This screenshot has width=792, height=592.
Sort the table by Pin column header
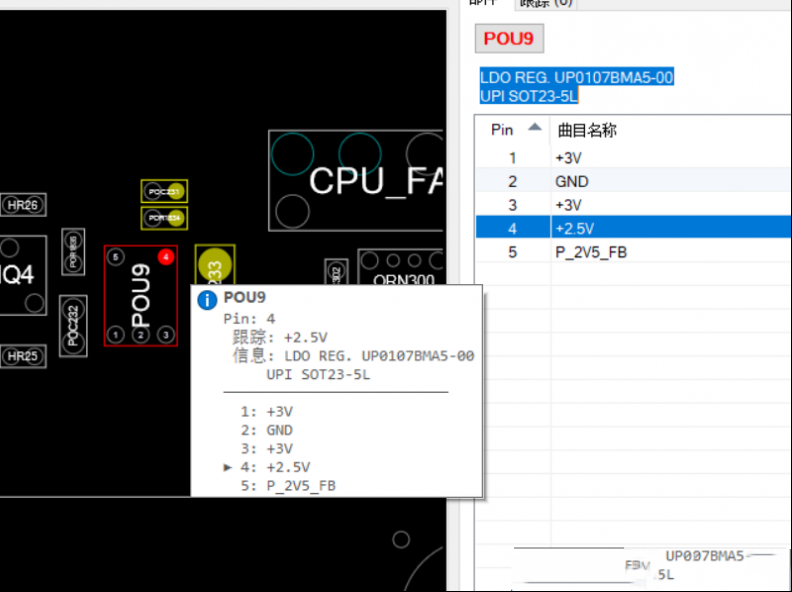pos(512,130)
